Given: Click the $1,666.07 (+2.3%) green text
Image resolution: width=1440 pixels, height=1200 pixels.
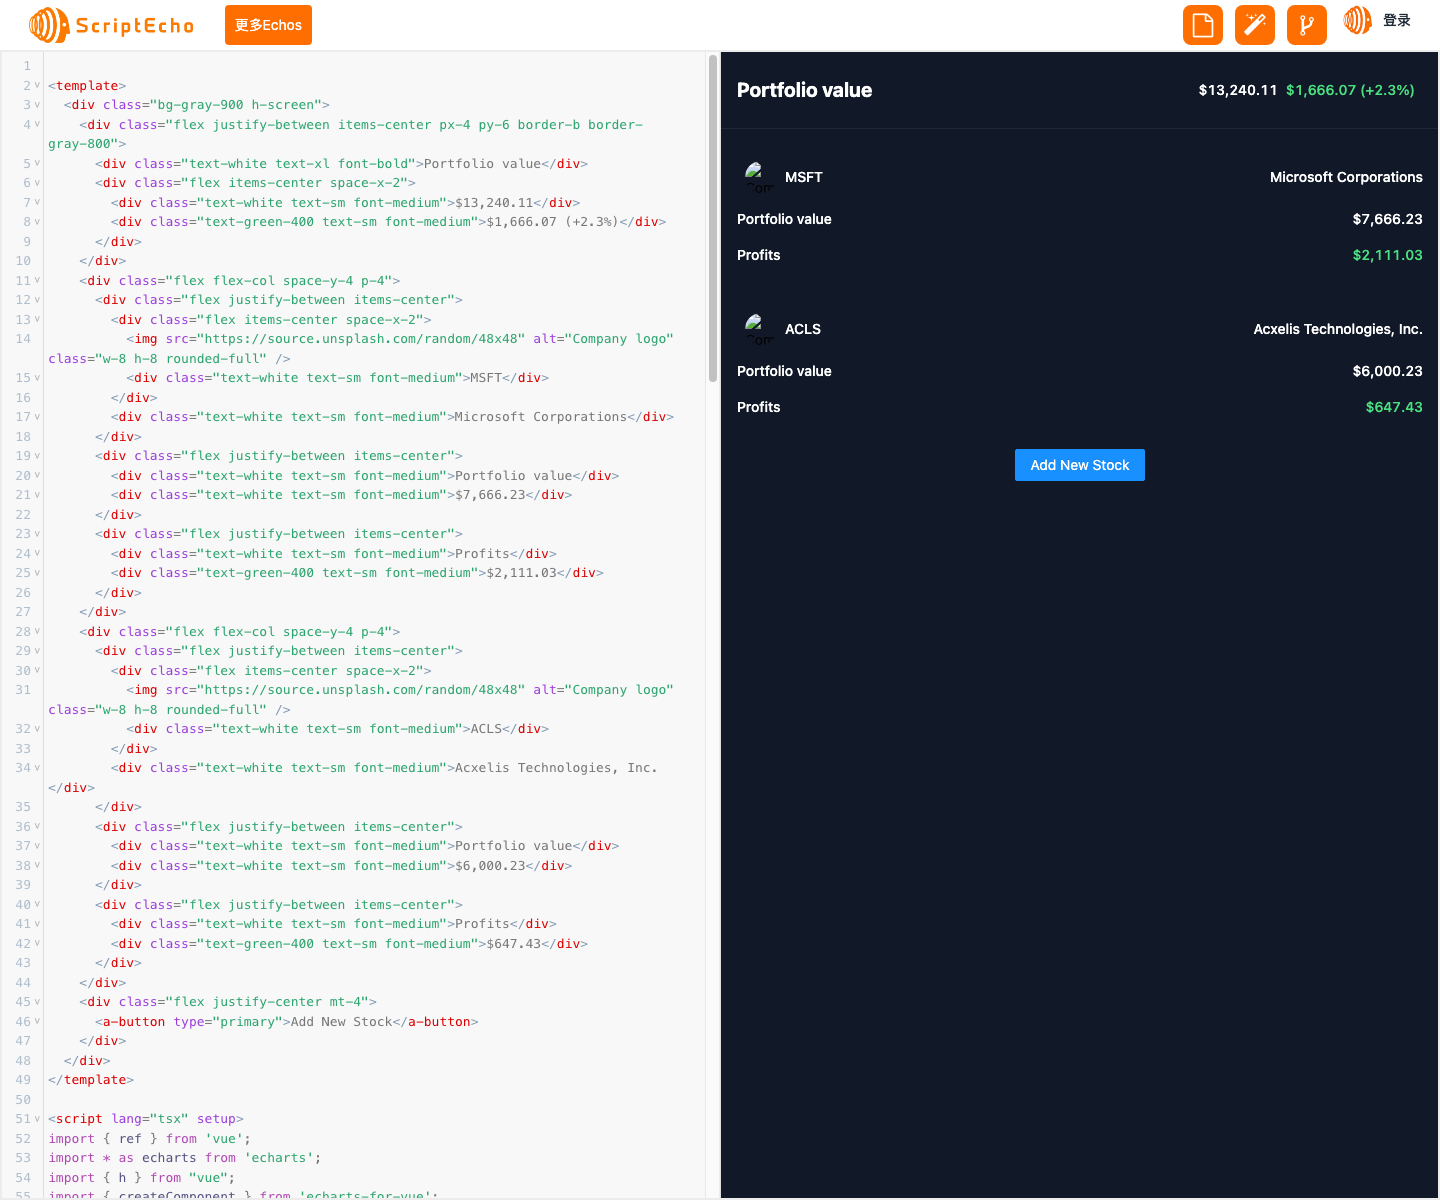Looking at the screenshot, I should 1350,90.
